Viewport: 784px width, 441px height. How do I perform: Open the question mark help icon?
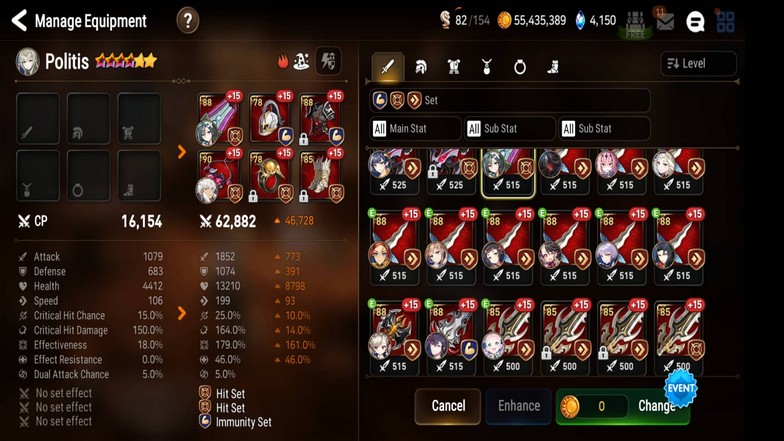coord(188,21)
